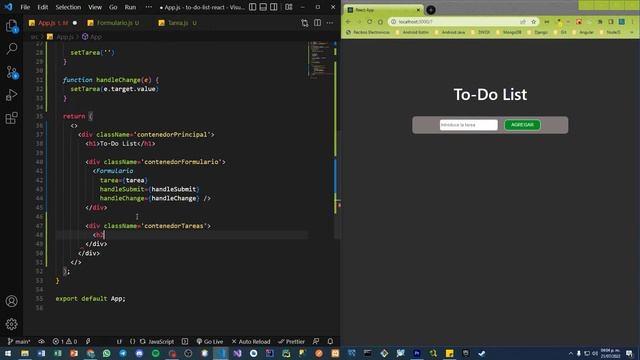Viewport: 640px width, 360px height.
Task: Open the Run and Debug view
Action: 11,95
